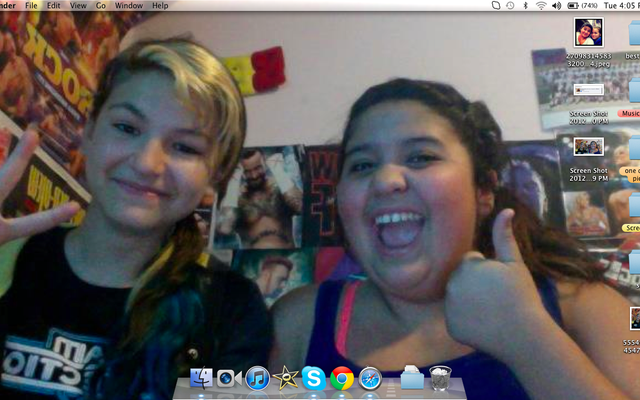Select the 27098314583 jpeg desktop file
Image resolution: width=640 pixels, height=400 pixels.
[588, 33]
